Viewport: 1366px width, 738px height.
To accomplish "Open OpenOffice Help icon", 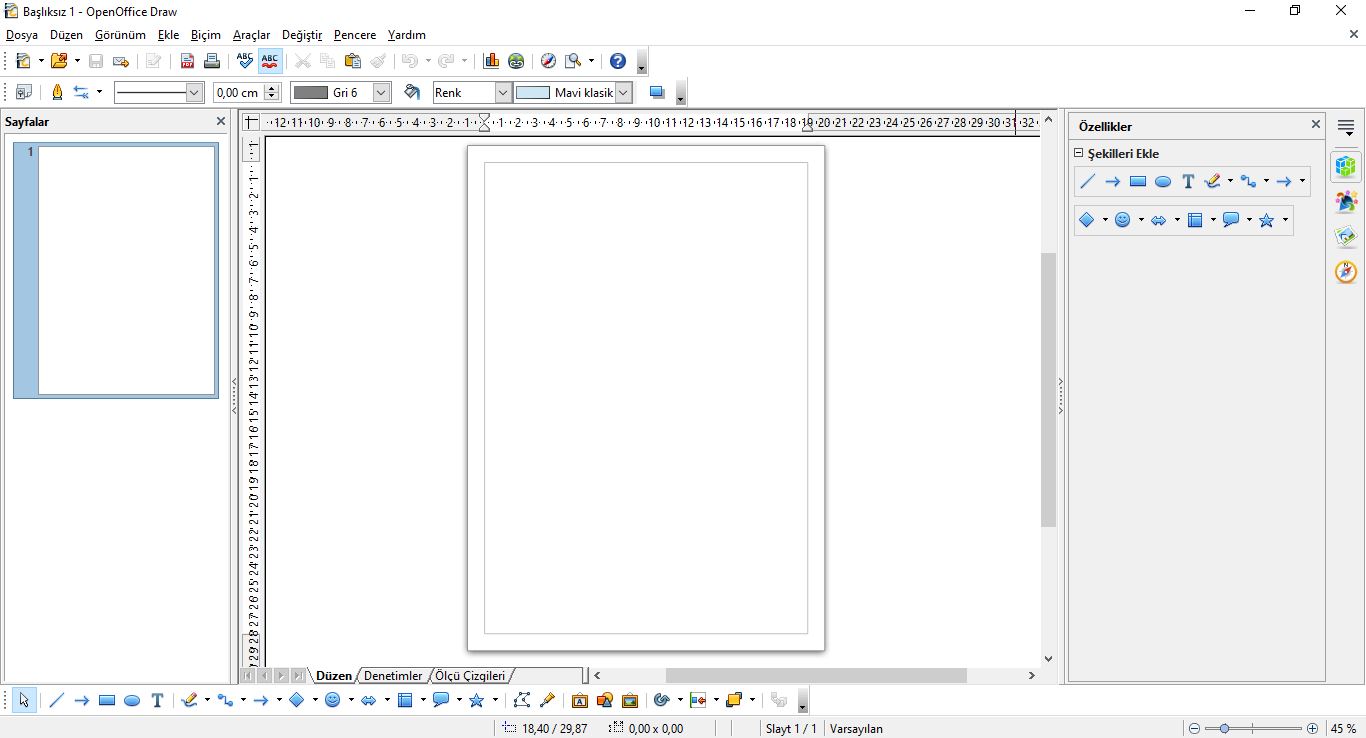I will coord(618,61).
